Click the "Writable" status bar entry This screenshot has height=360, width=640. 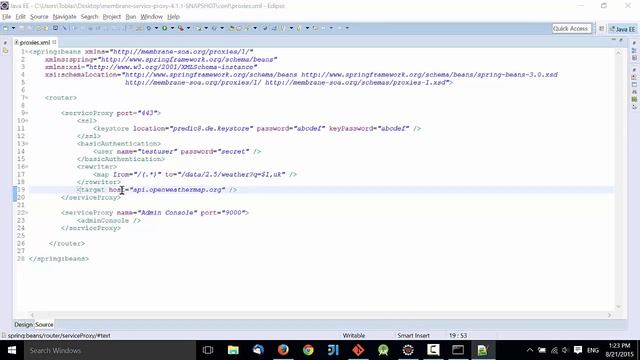[354, 336]
